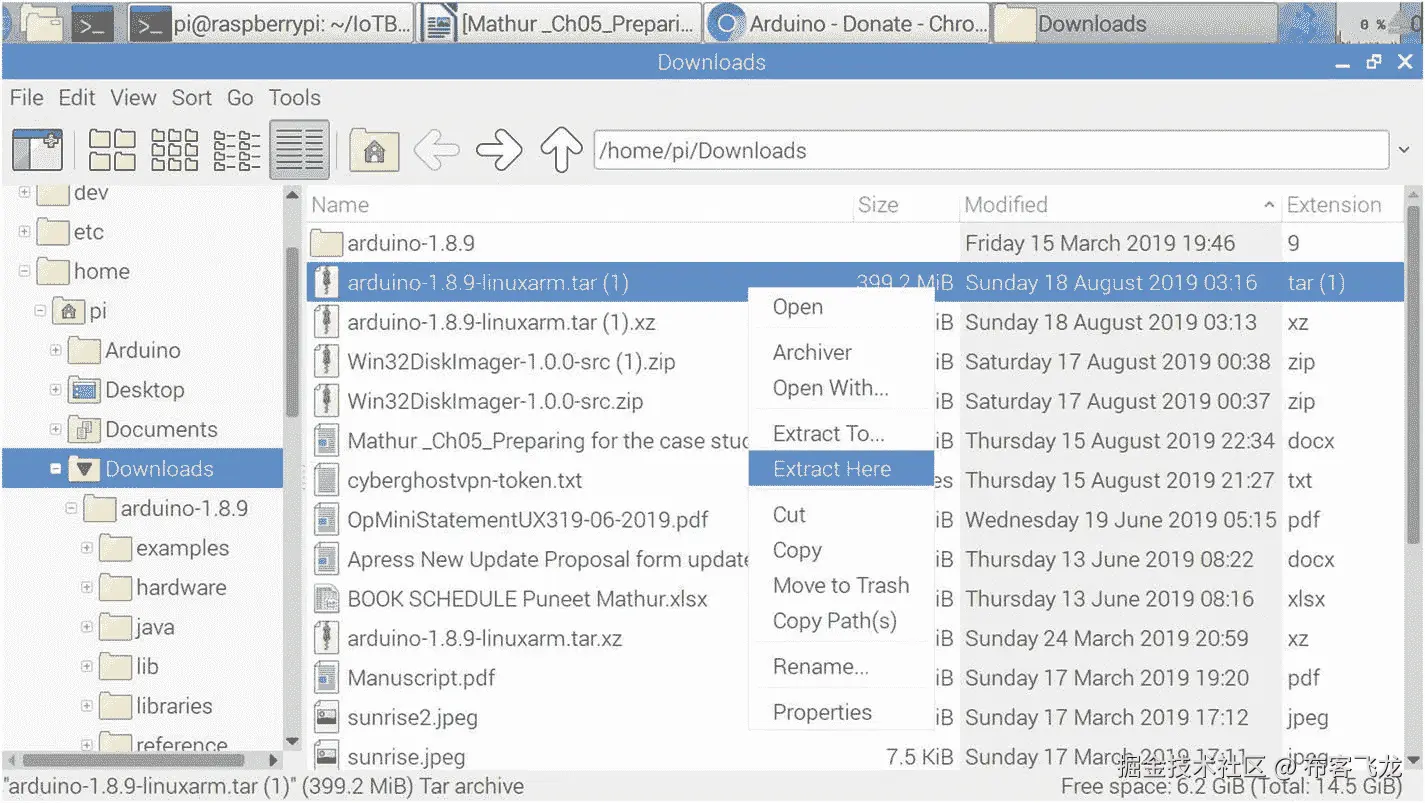The image size is (1425, 803).
Task: Sort by the Modified column header
Action: click(1120, 205)
